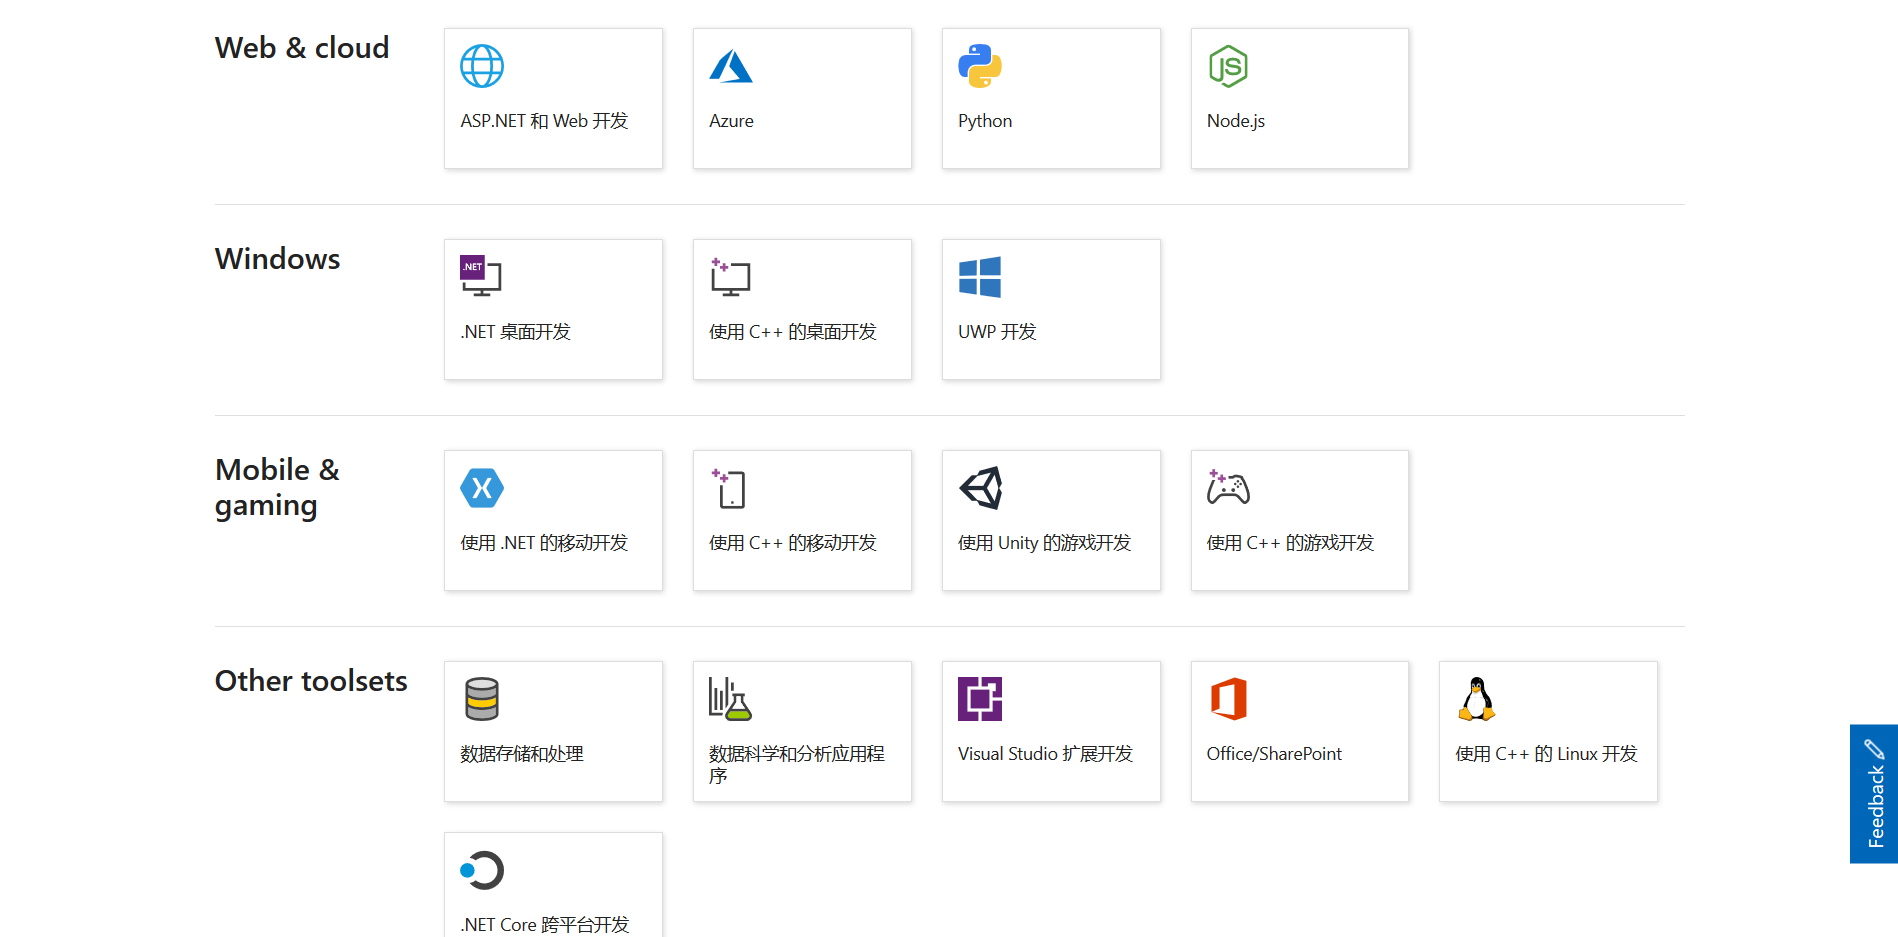This screenshot has height=937, width=1898.
Task: Click the C++ desktop development monitor icon
Action: pyautogui.click(x=730, y=277)
